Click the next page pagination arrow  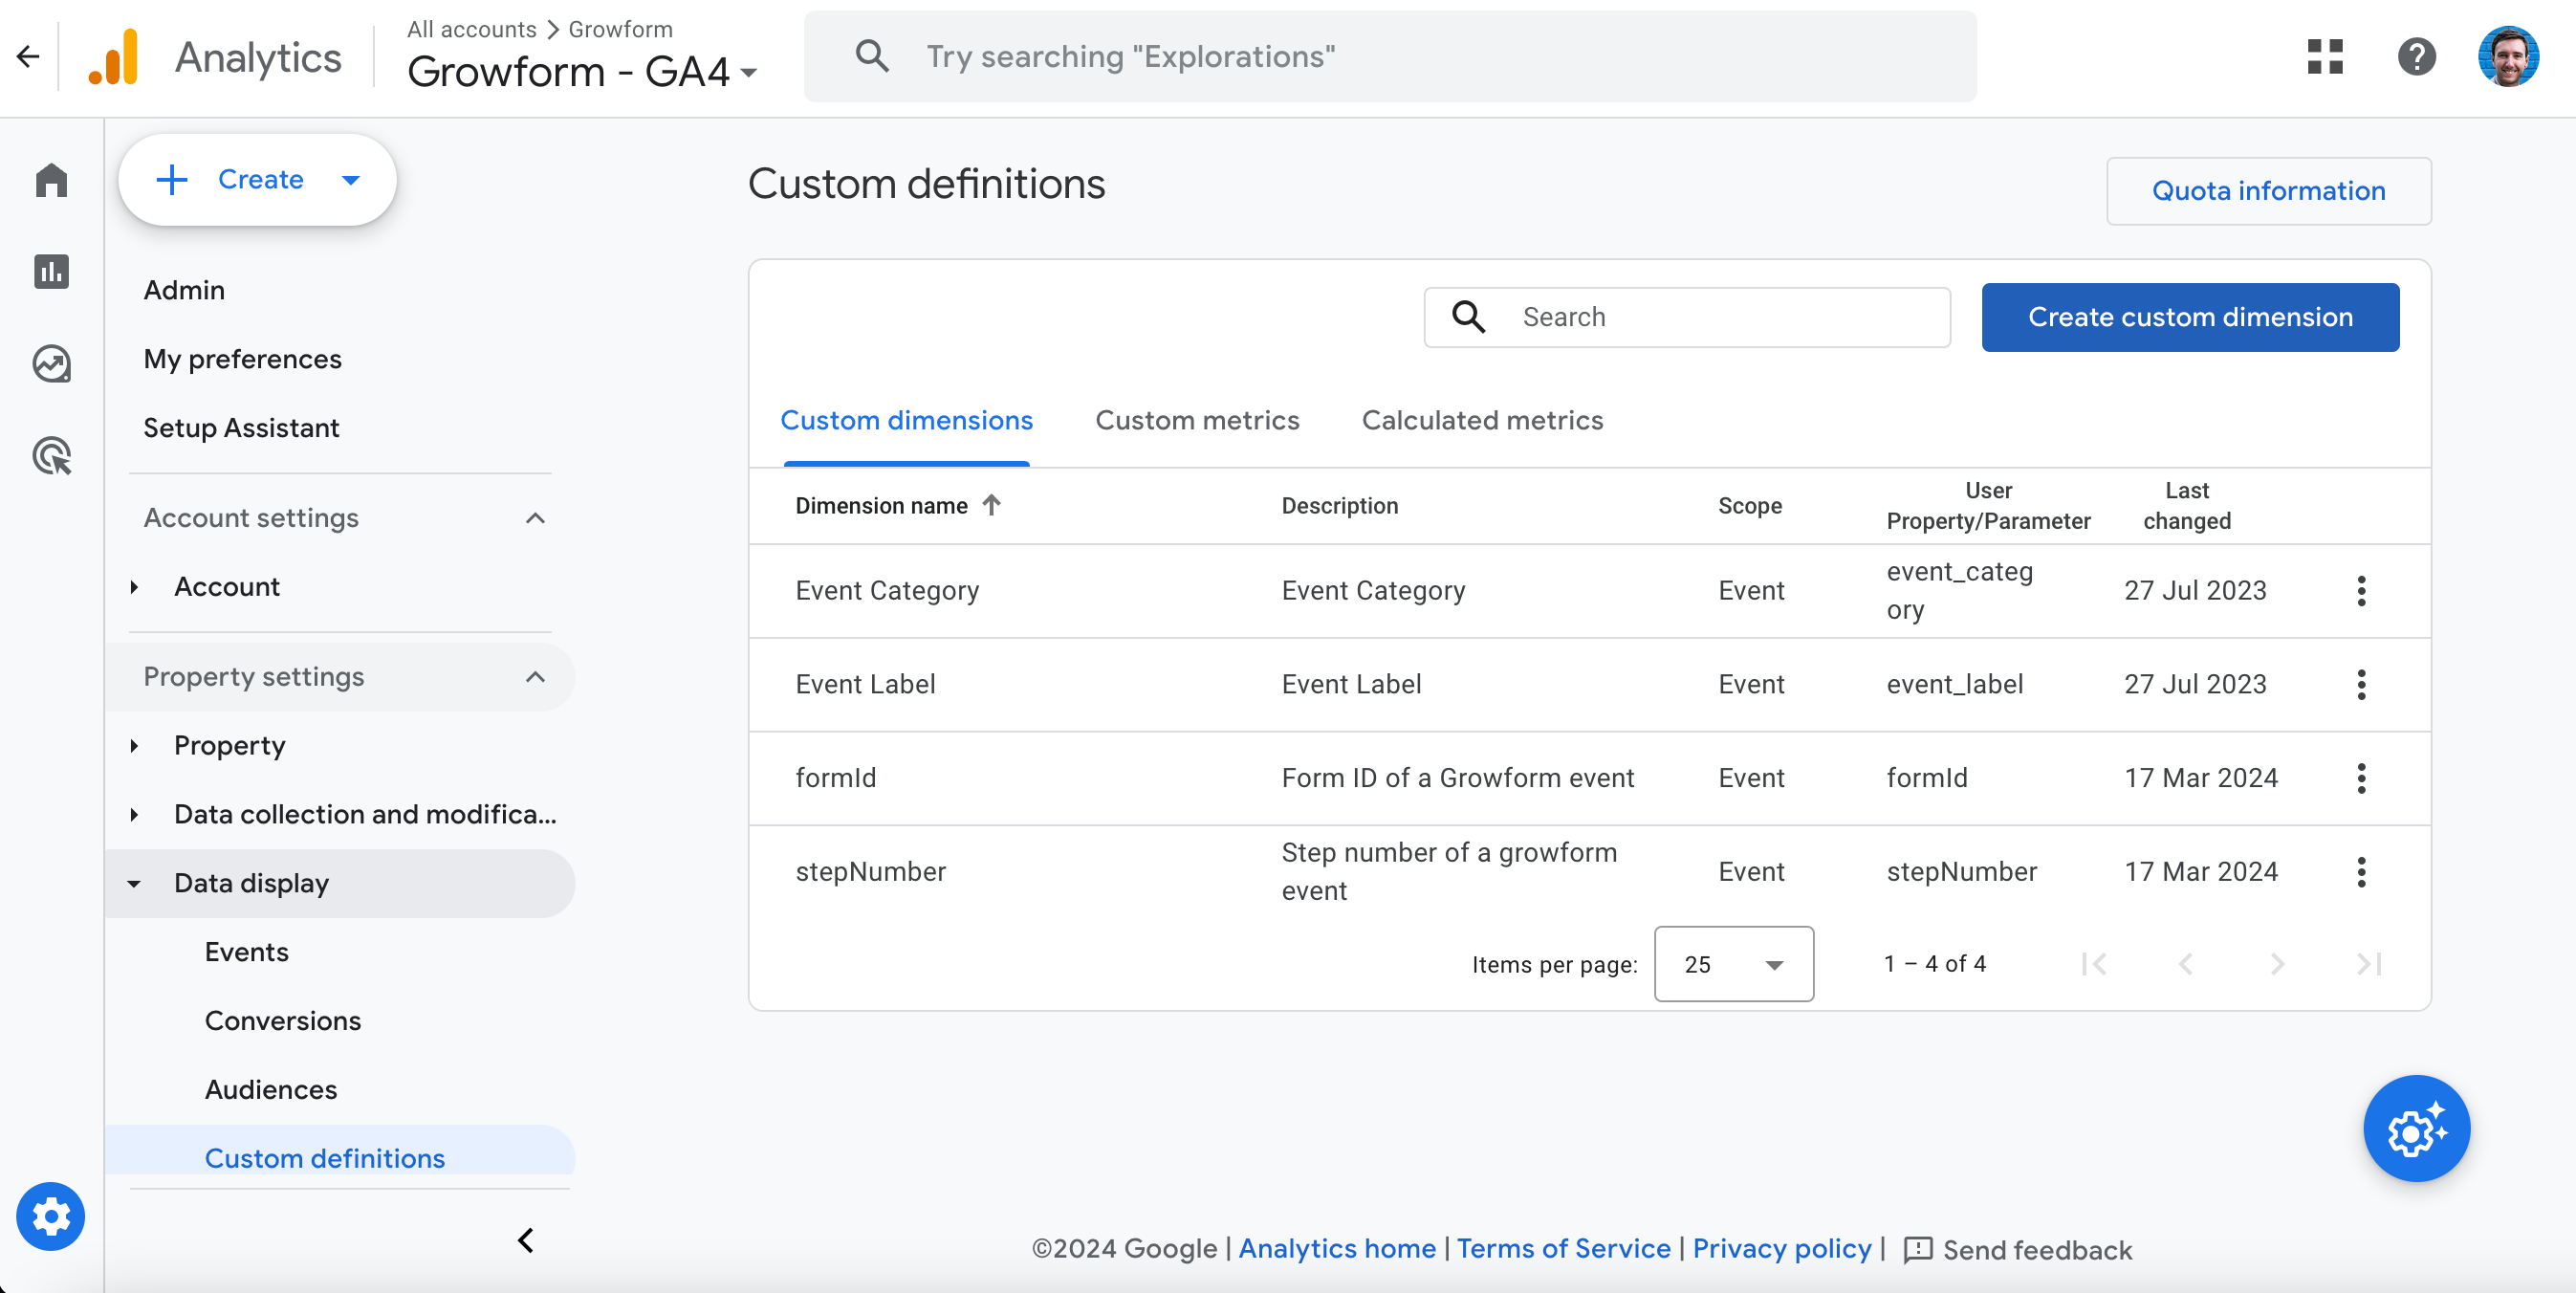tap(2277, 964)
